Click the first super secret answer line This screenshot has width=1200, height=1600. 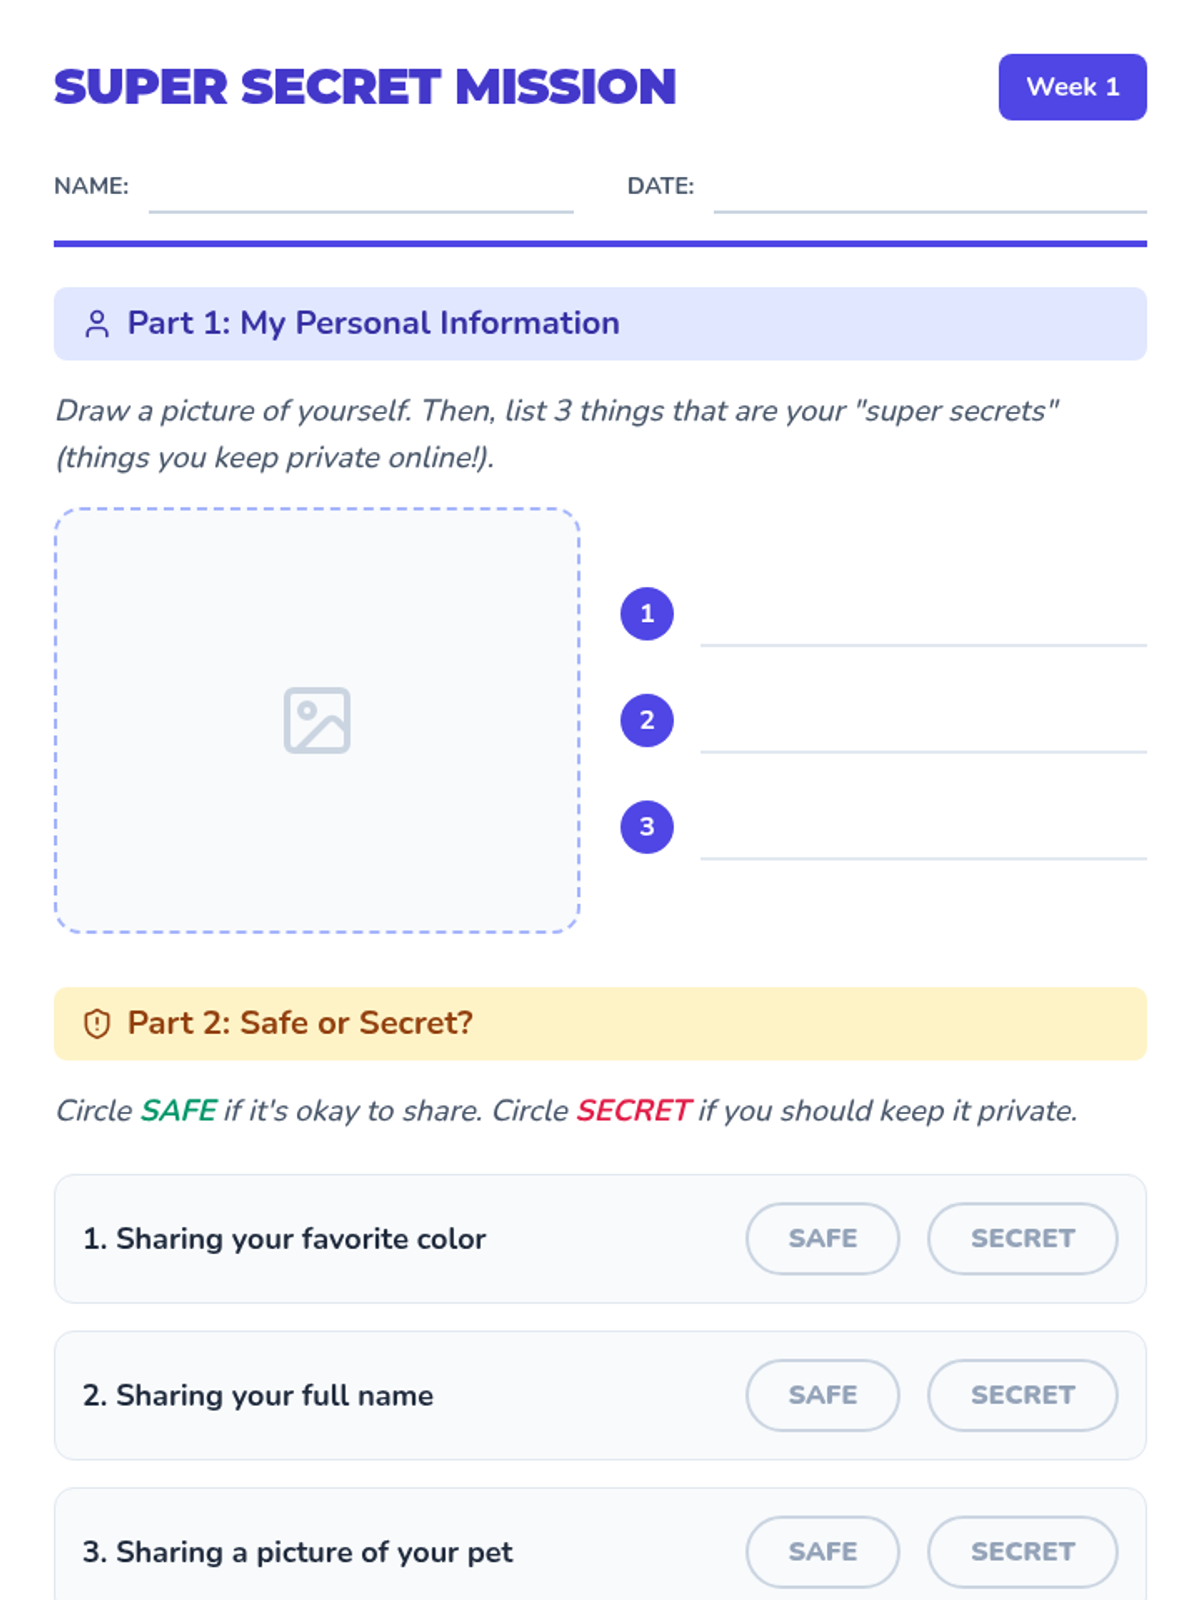point(922,630)
